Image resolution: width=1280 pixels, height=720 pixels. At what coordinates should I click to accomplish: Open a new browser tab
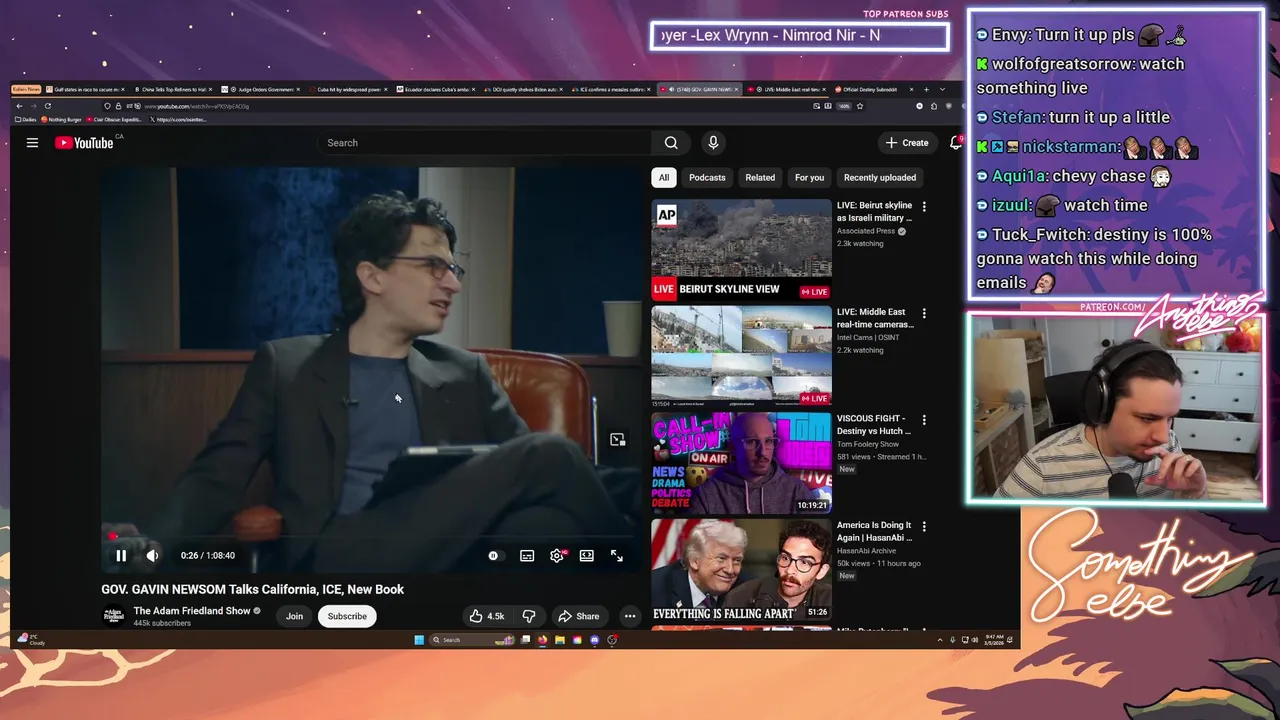point(926,89)
